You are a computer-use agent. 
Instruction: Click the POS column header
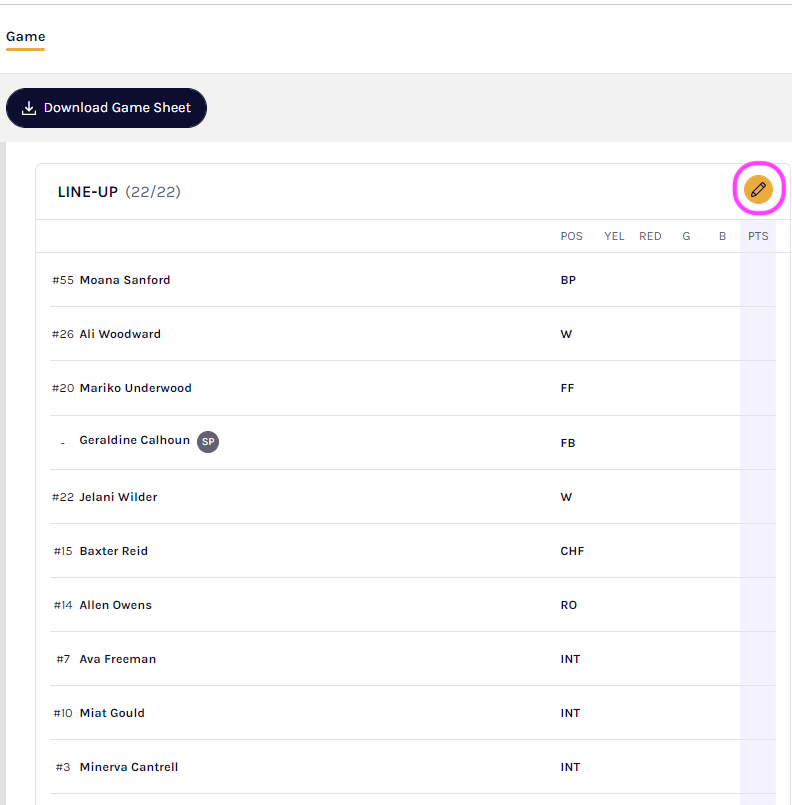click(571, 236)
